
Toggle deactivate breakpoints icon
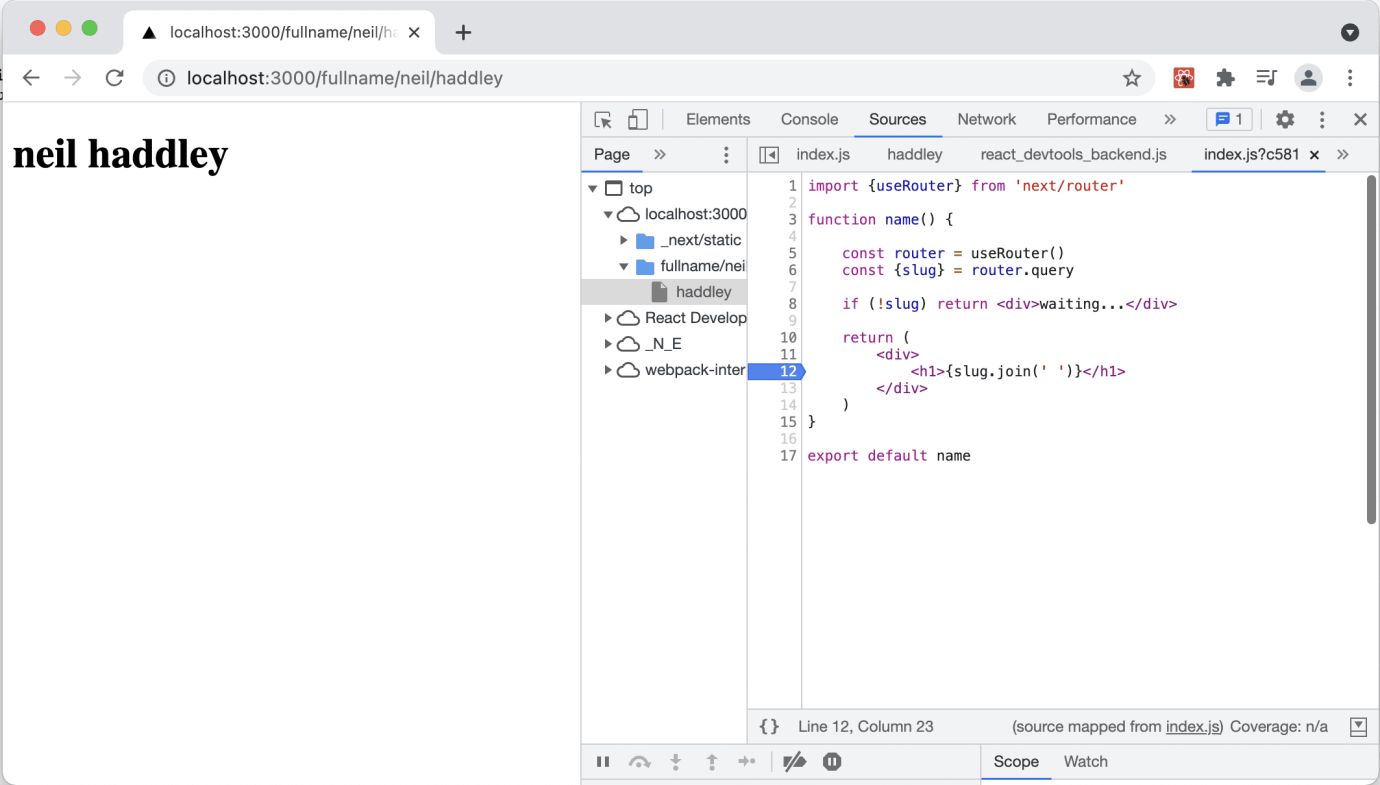coord(794,762)
